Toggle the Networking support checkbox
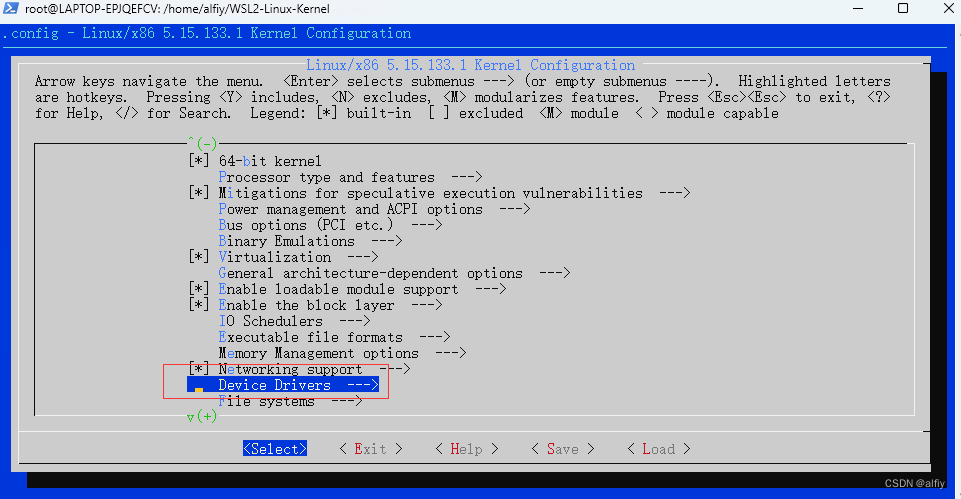Viewport: 961px width, 499px height. coord(199,369)
